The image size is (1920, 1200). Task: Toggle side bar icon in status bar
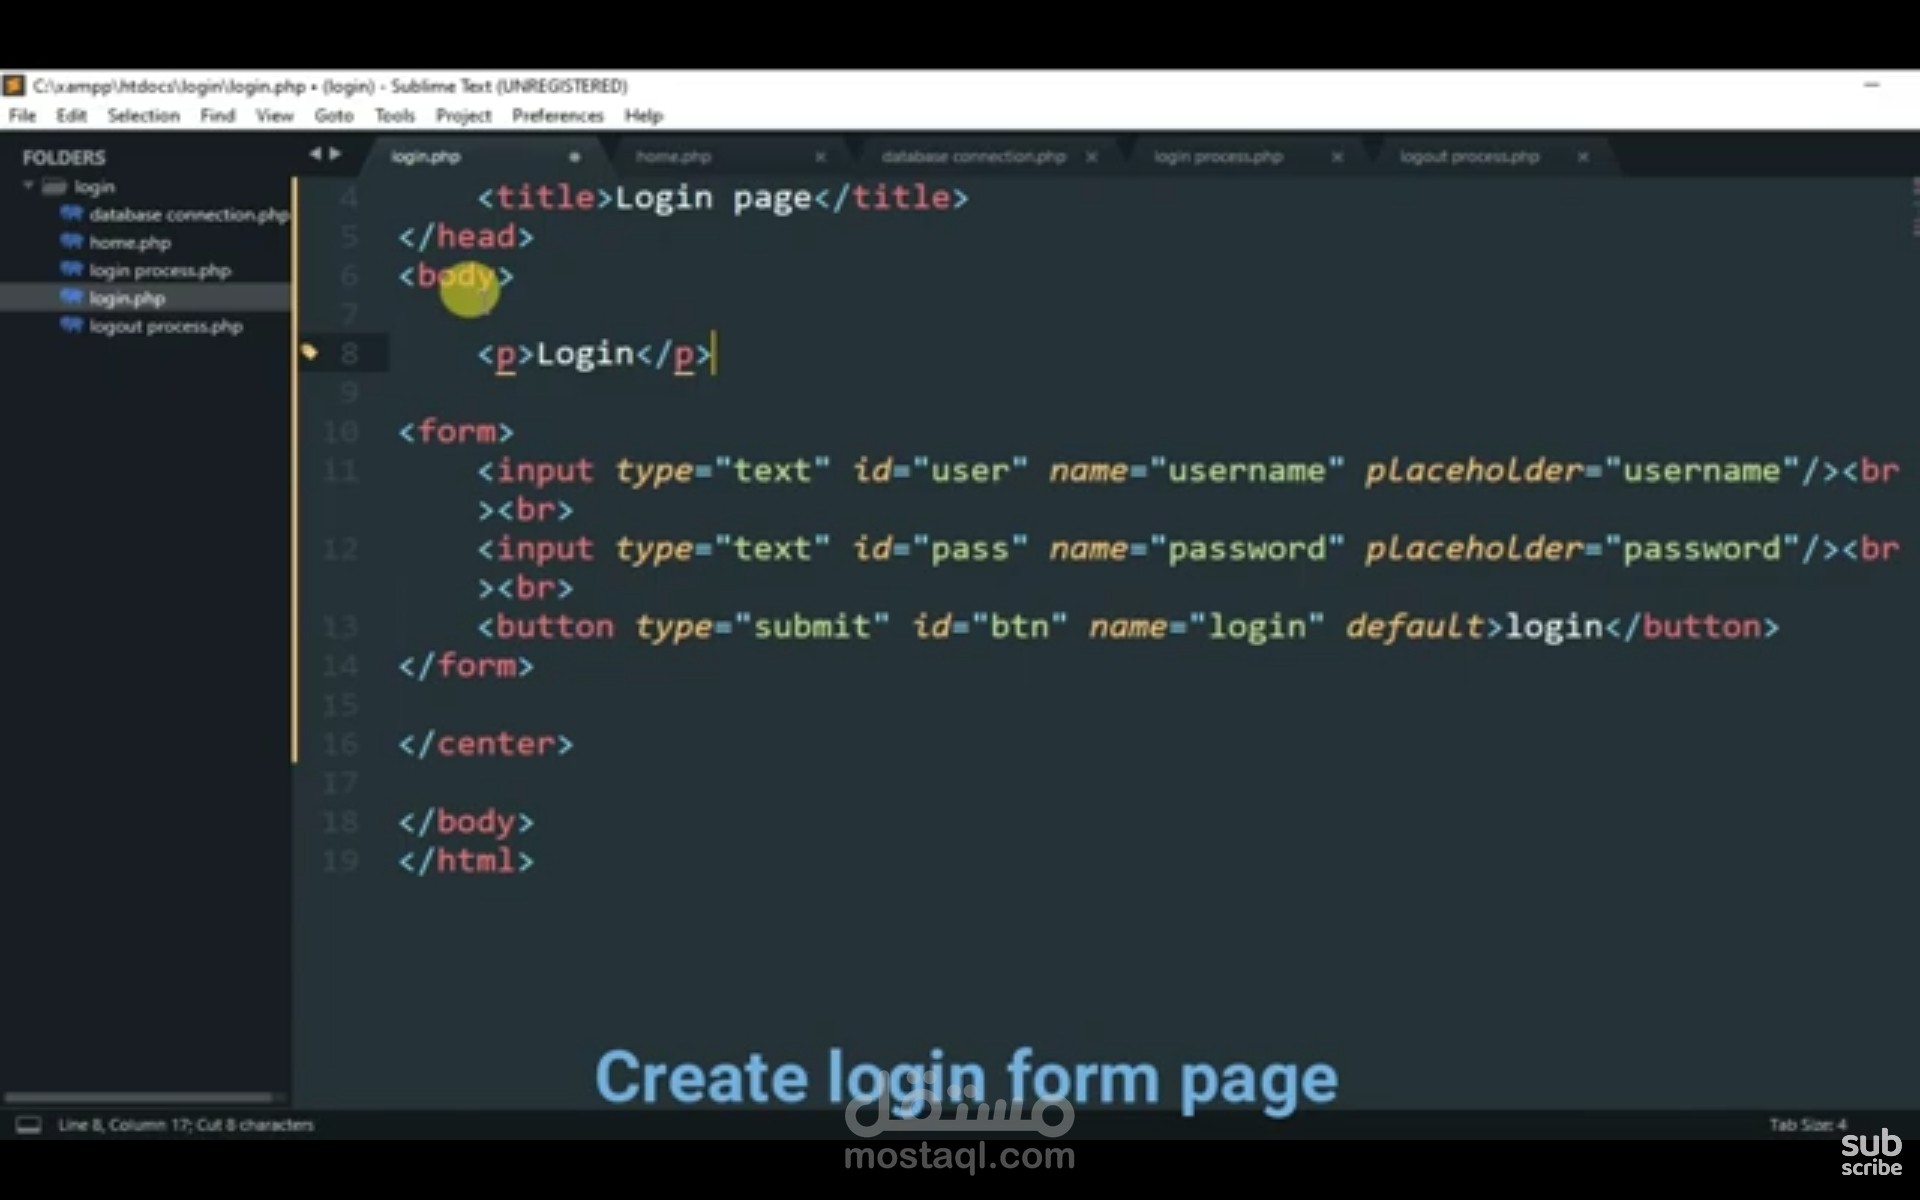29,1125
